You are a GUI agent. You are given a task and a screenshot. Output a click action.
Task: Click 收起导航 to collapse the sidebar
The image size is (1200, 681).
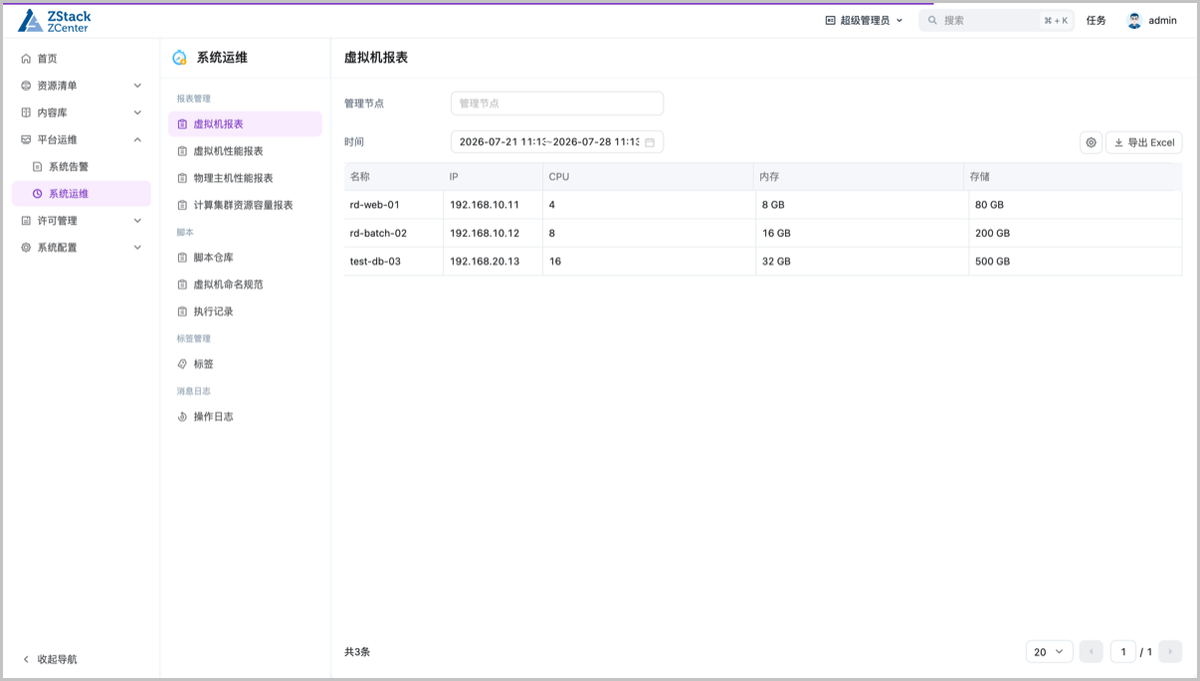(x=50, y=660)
